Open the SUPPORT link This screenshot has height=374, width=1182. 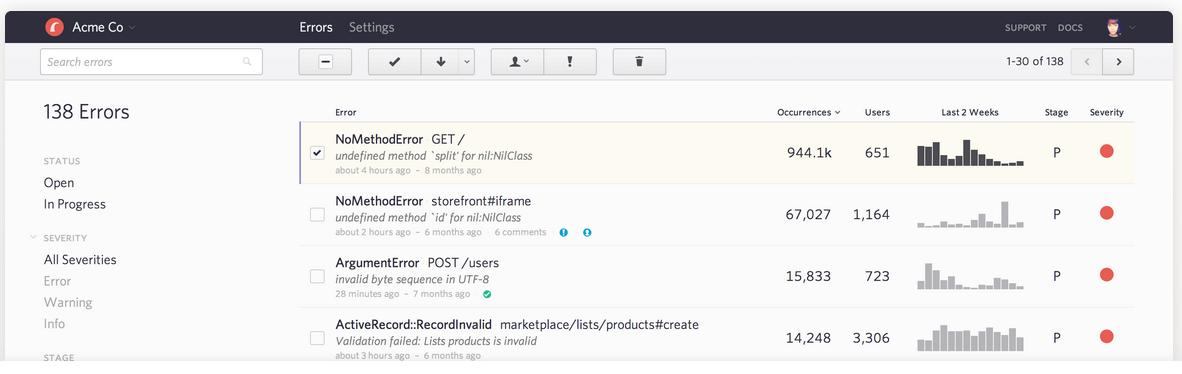click(1025, 28)
